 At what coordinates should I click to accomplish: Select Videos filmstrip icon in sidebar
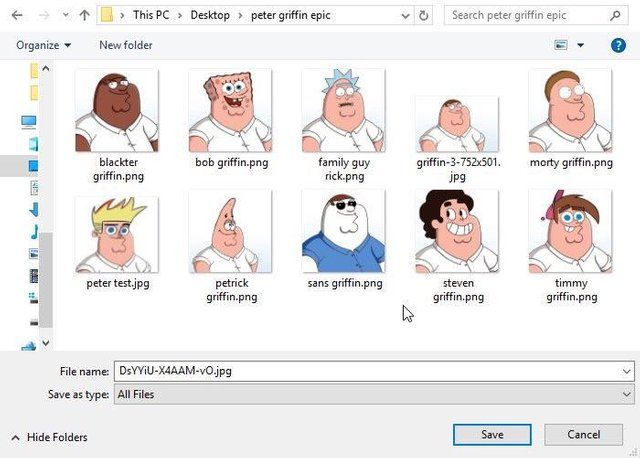34,276
